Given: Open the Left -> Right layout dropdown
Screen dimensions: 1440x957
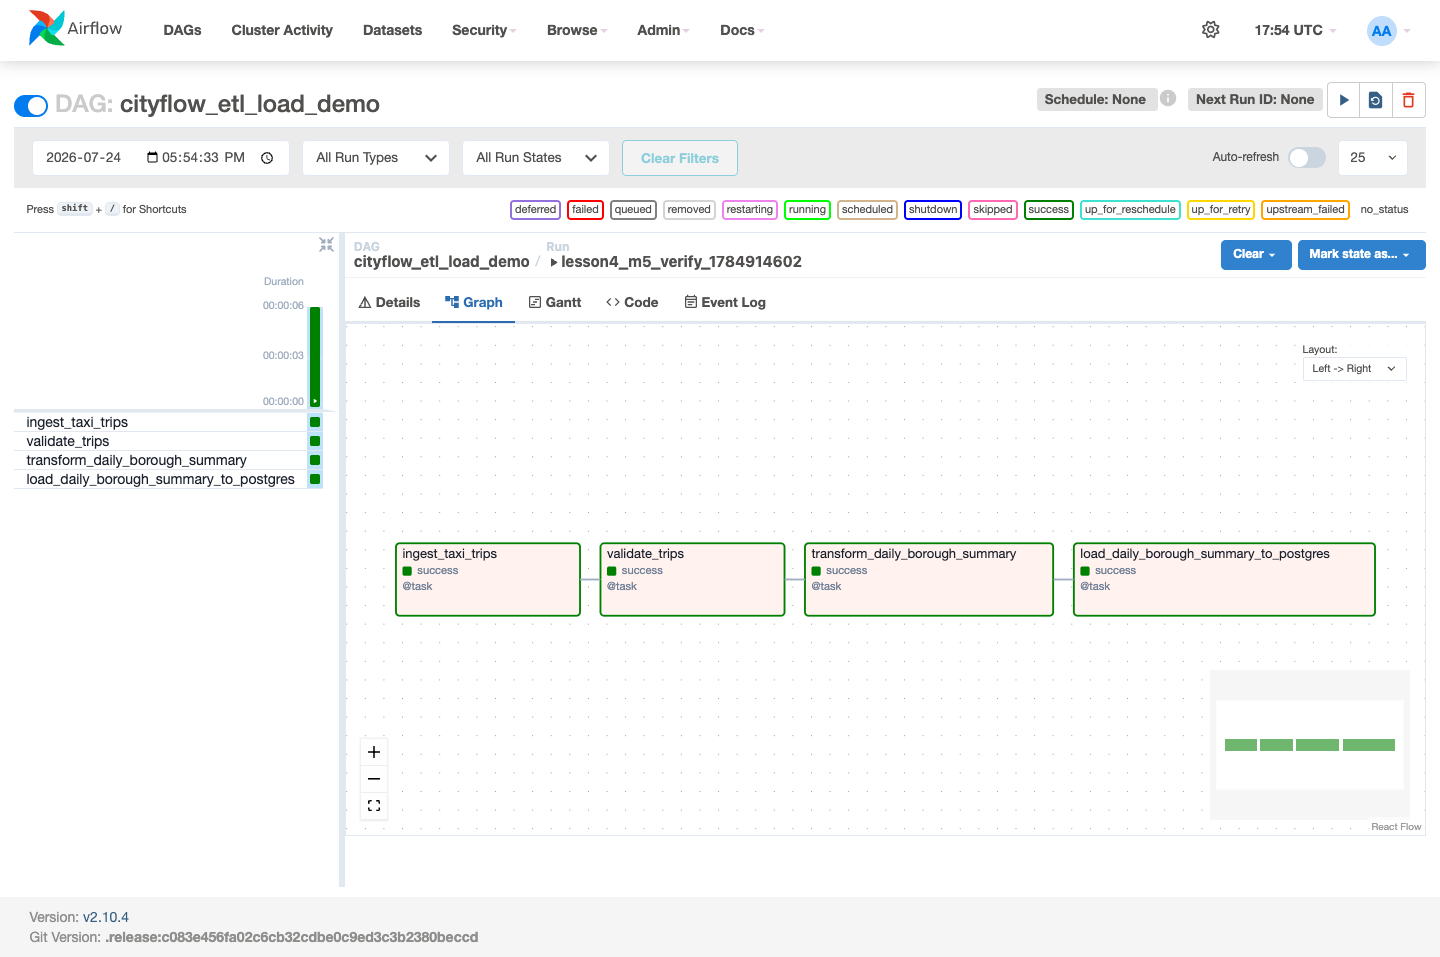Looking at the screenshot, I should pos(1354,369).
